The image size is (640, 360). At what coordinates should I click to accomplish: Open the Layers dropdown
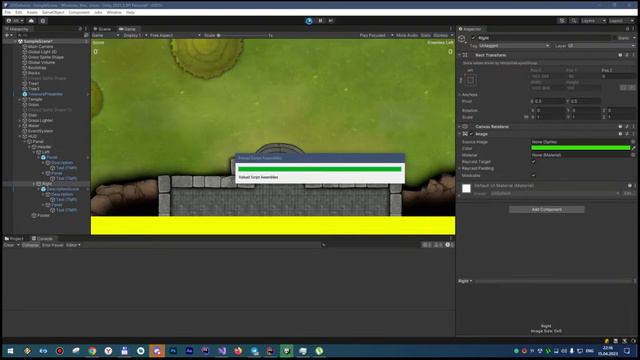pos(593,21)
